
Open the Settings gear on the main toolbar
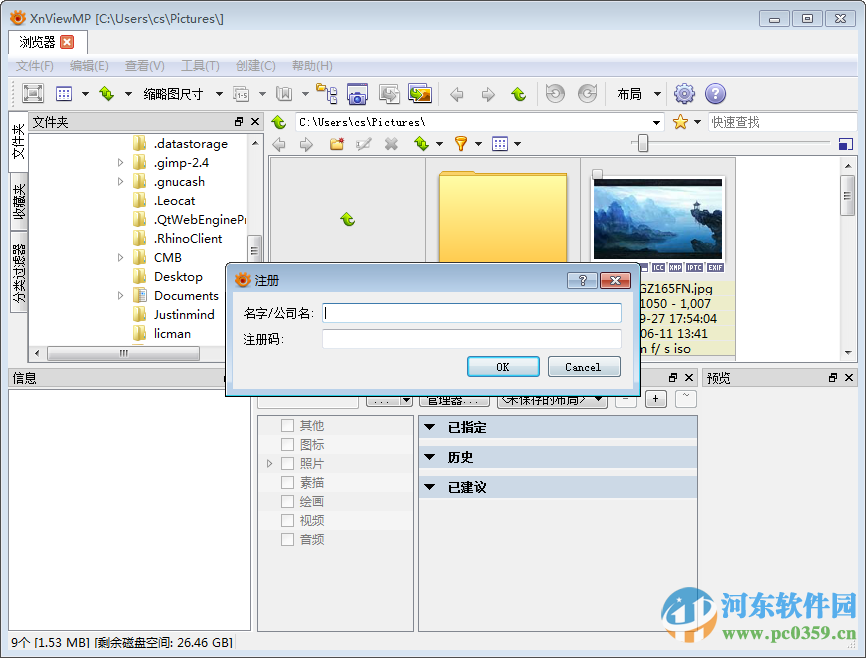coord(684,94)
